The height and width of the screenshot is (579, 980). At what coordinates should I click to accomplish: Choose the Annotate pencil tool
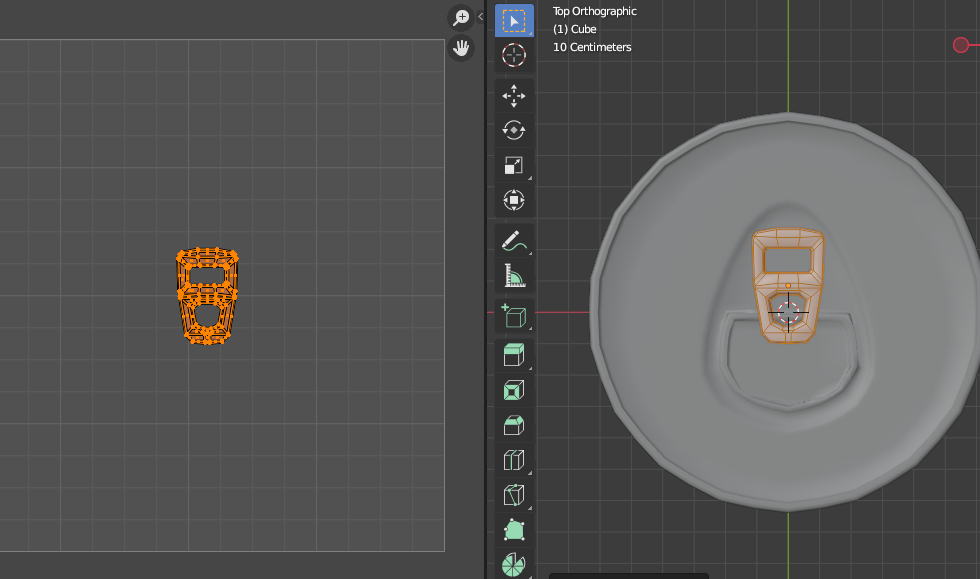click(514, 241)
